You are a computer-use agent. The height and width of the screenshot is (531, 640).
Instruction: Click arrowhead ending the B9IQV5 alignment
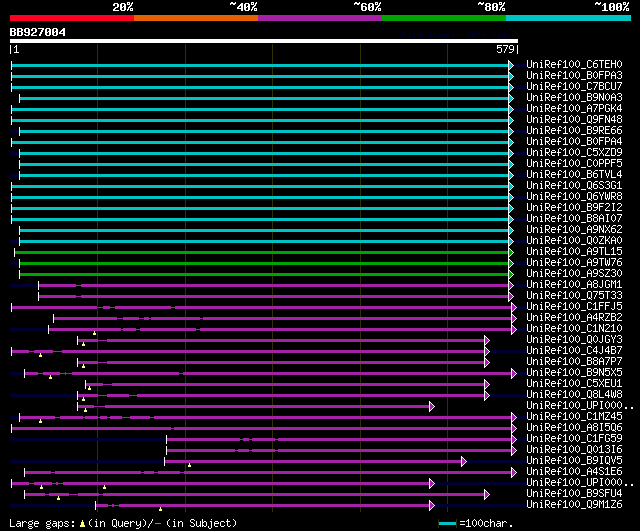click(464, 462)
